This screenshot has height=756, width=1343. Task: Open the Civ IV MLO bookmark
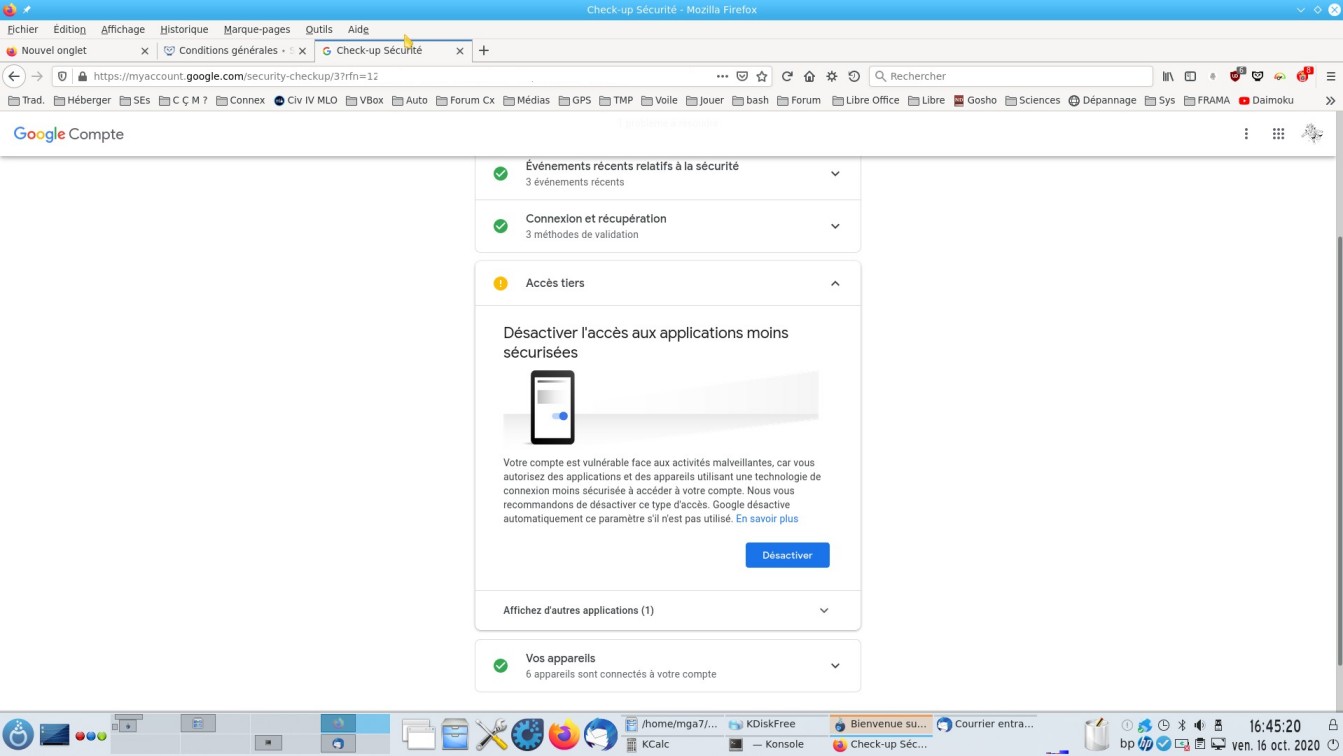tap(306, 100)
